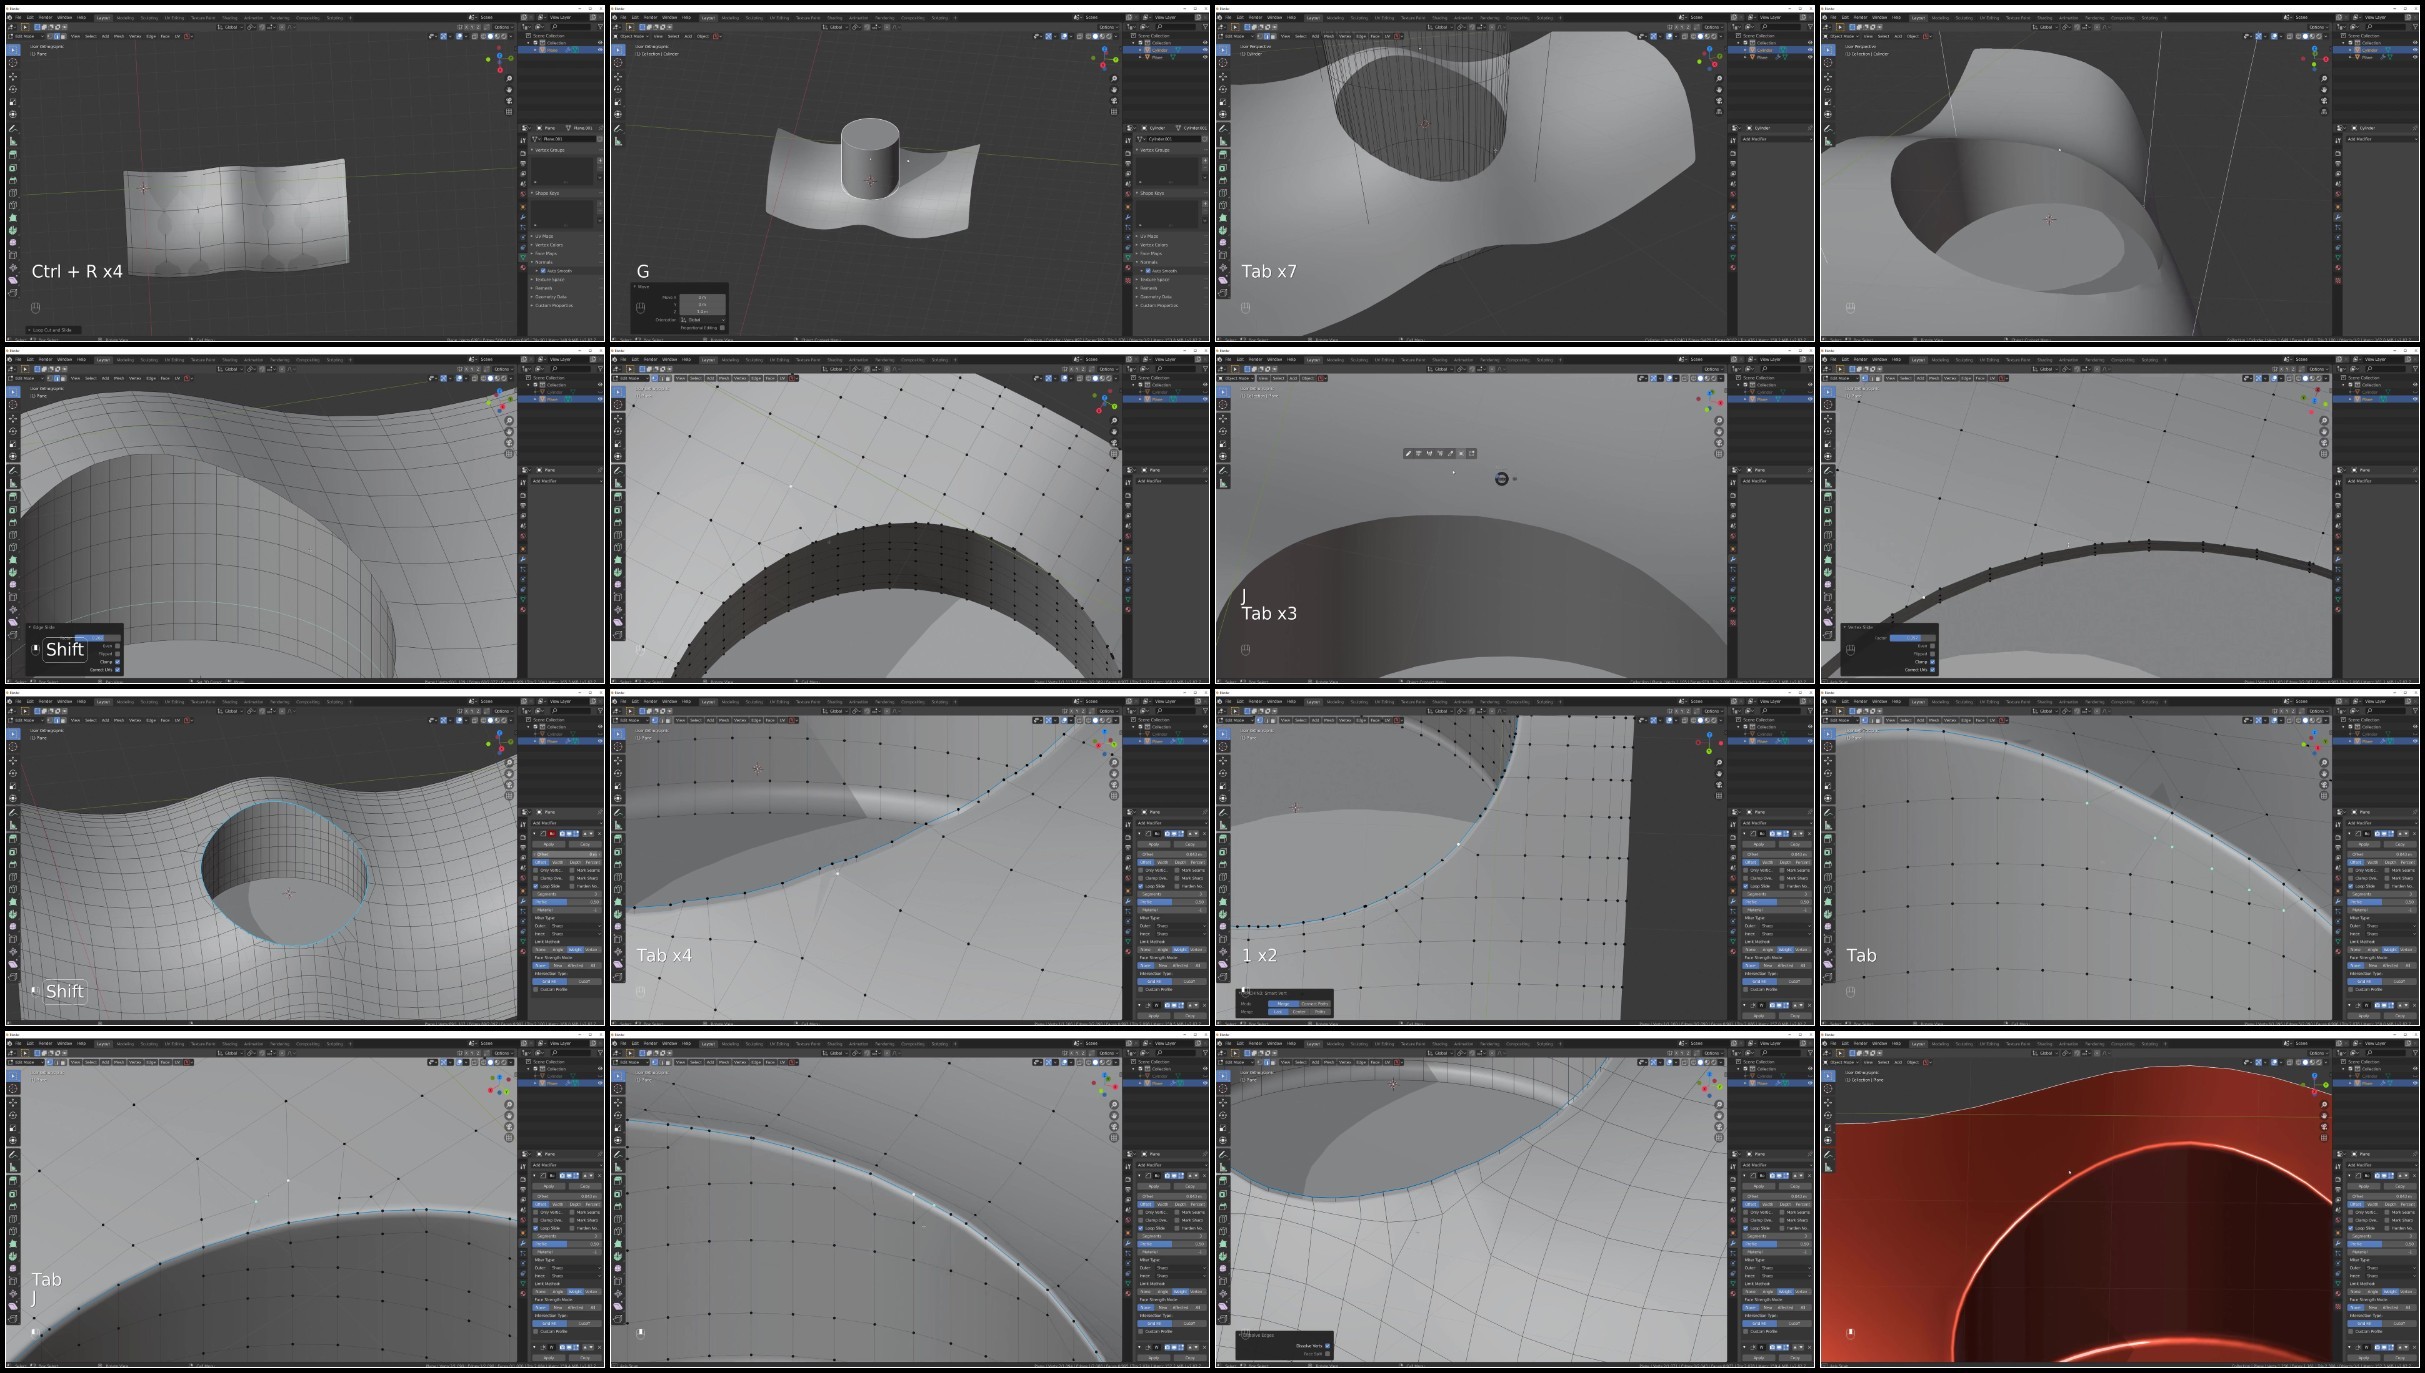The image size is (2425, 1373).
Task: Enable the Auto Smooth checkbox in the 'Ctrl + R x4' frame
Action: click(543, 271)
